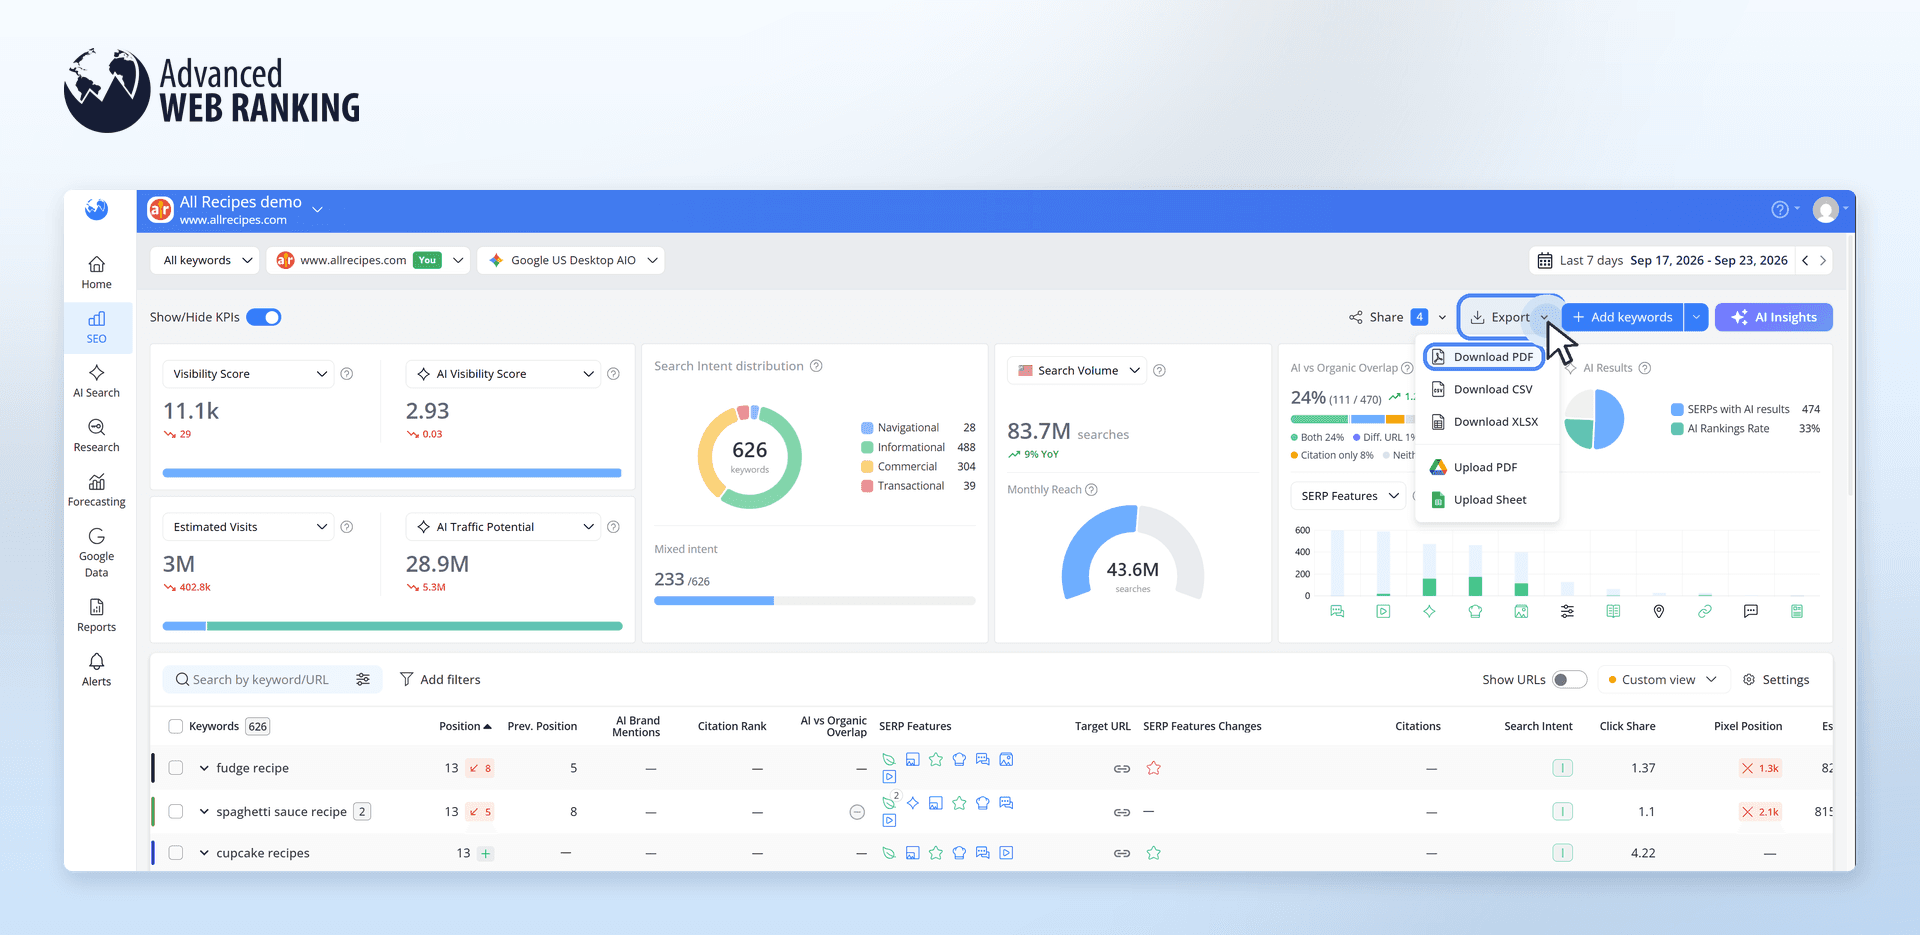This screenshot has height=935, width=1920.
Task: Expand the cupcake recipes keyword row
Action: tap(204, 853)
